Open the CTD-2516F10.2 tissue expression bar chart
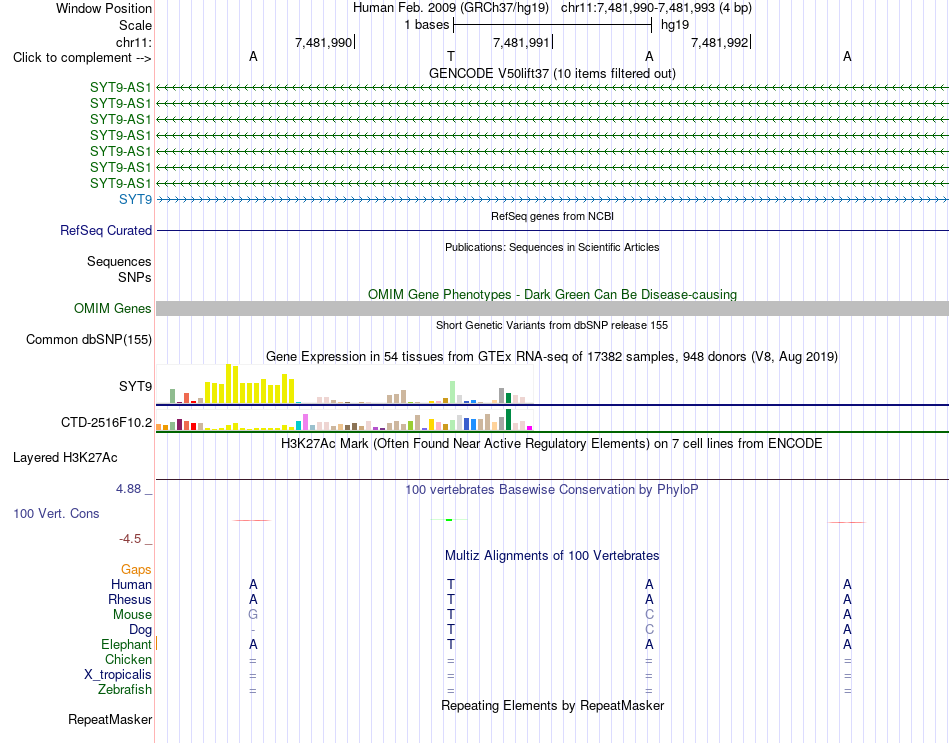The width and height of the screenshot is (950, 743). (344, 420)
